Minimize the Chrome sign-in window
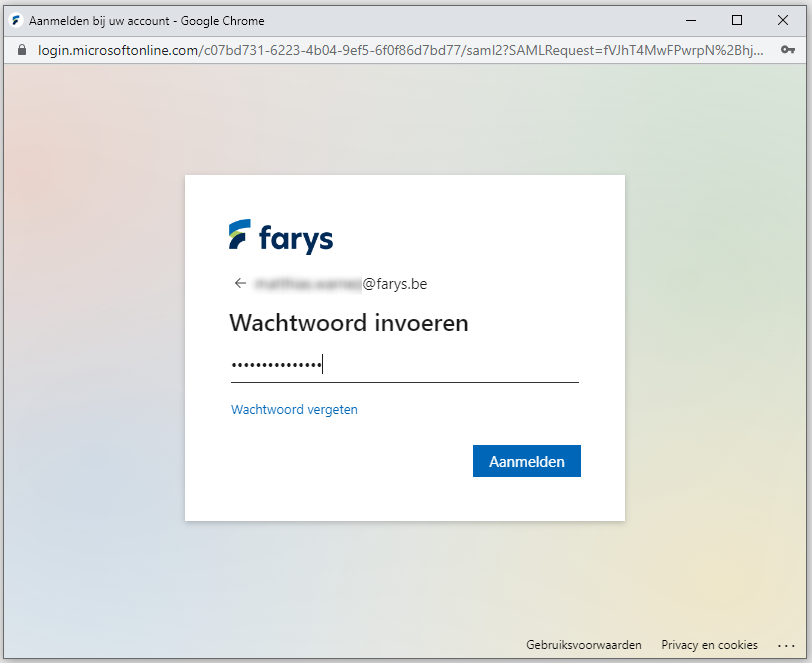 coord(691,21)
